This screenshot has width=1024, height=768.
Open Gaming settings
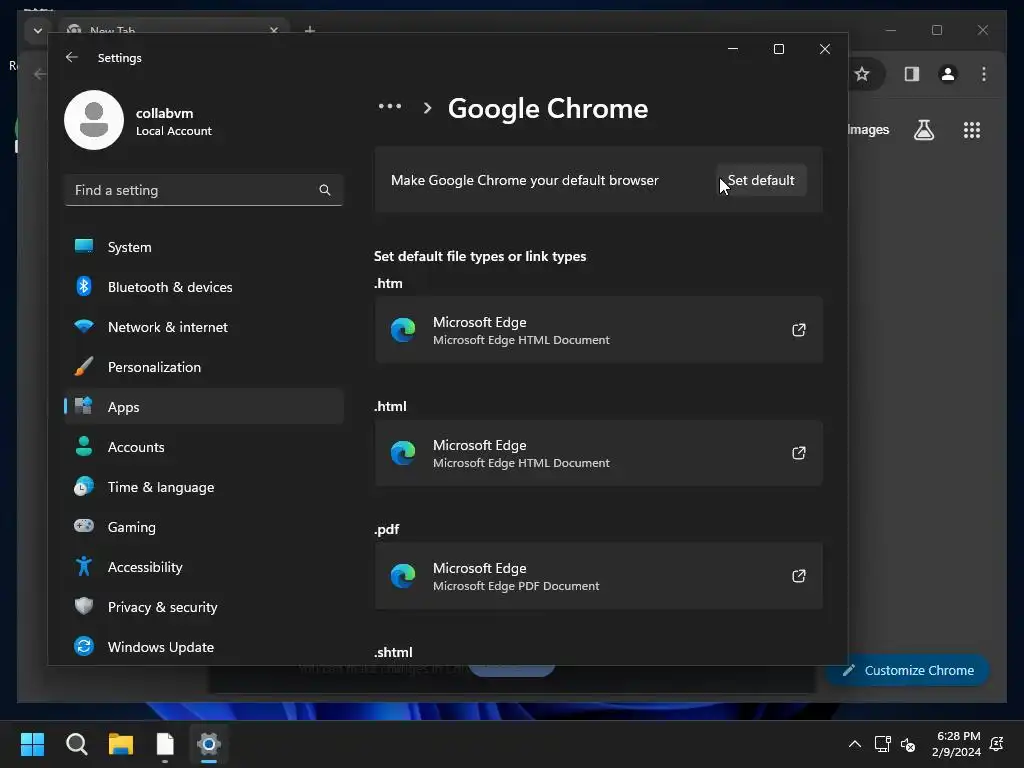pyautogui.click(x=204, y=527)
